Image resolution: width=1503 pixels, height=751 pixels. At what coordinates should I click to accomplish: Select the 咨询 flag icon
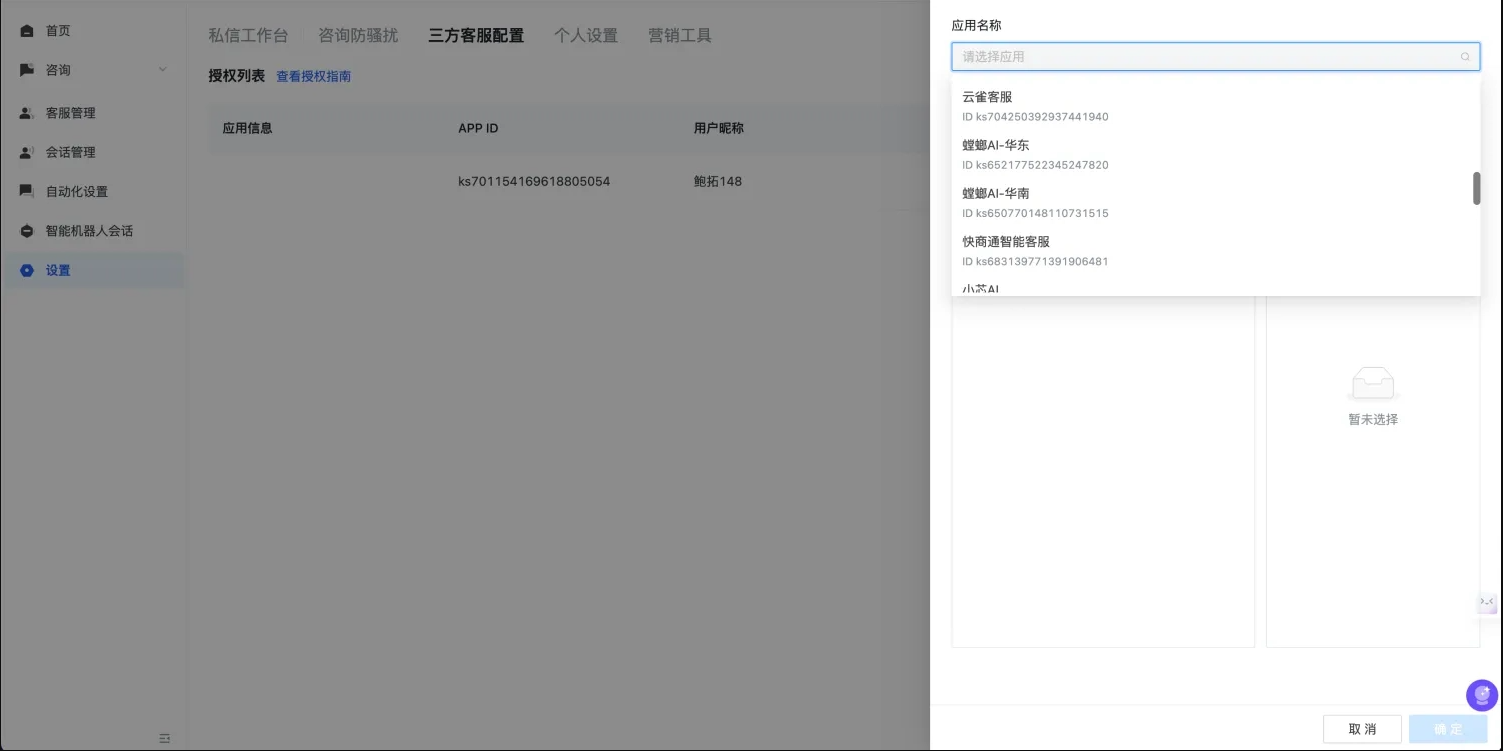27,70
